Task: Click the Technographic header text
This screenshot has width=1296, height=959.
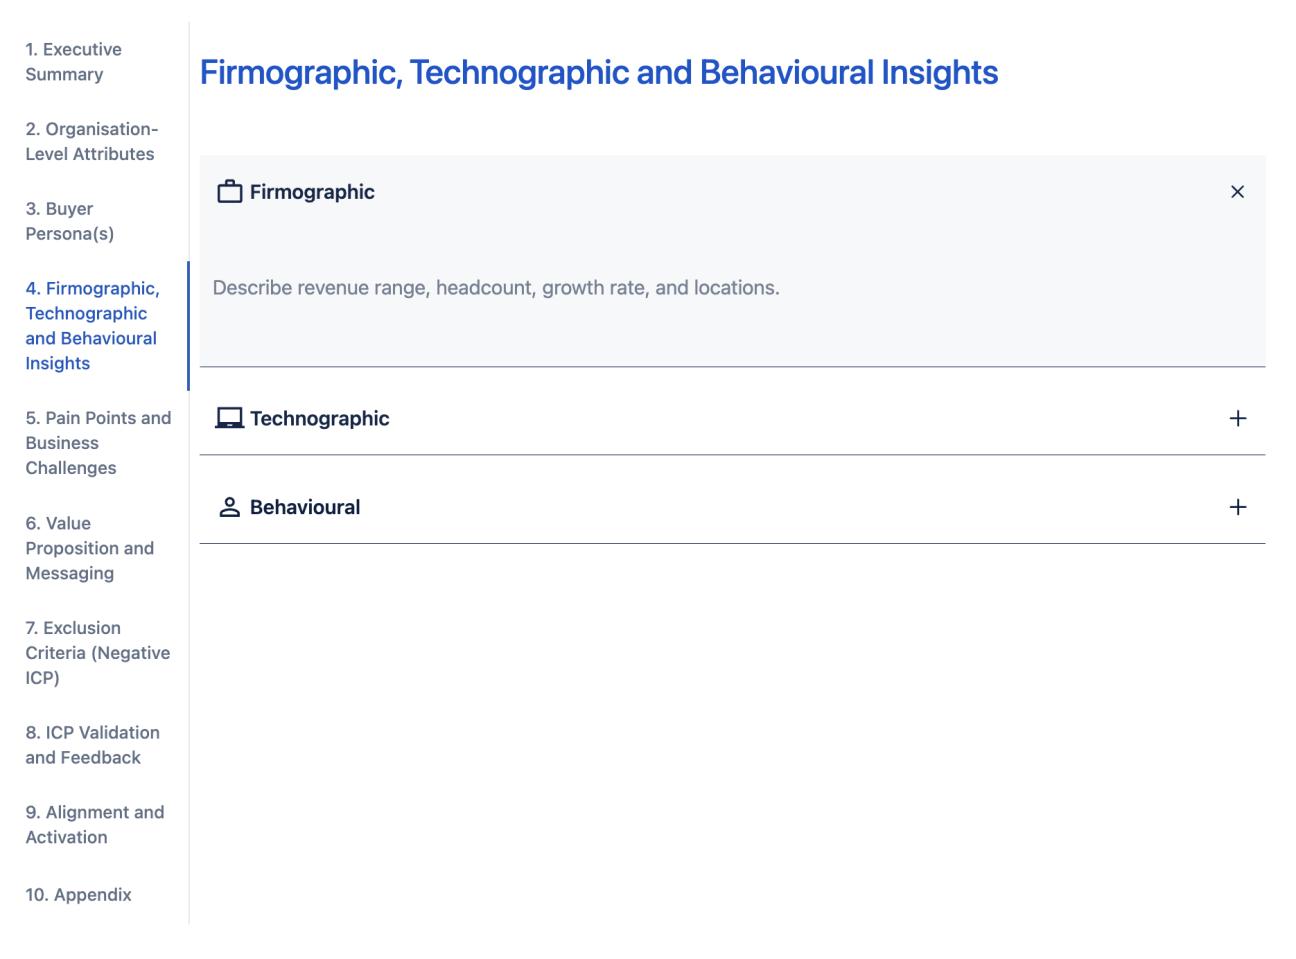Action: (322, 419)
